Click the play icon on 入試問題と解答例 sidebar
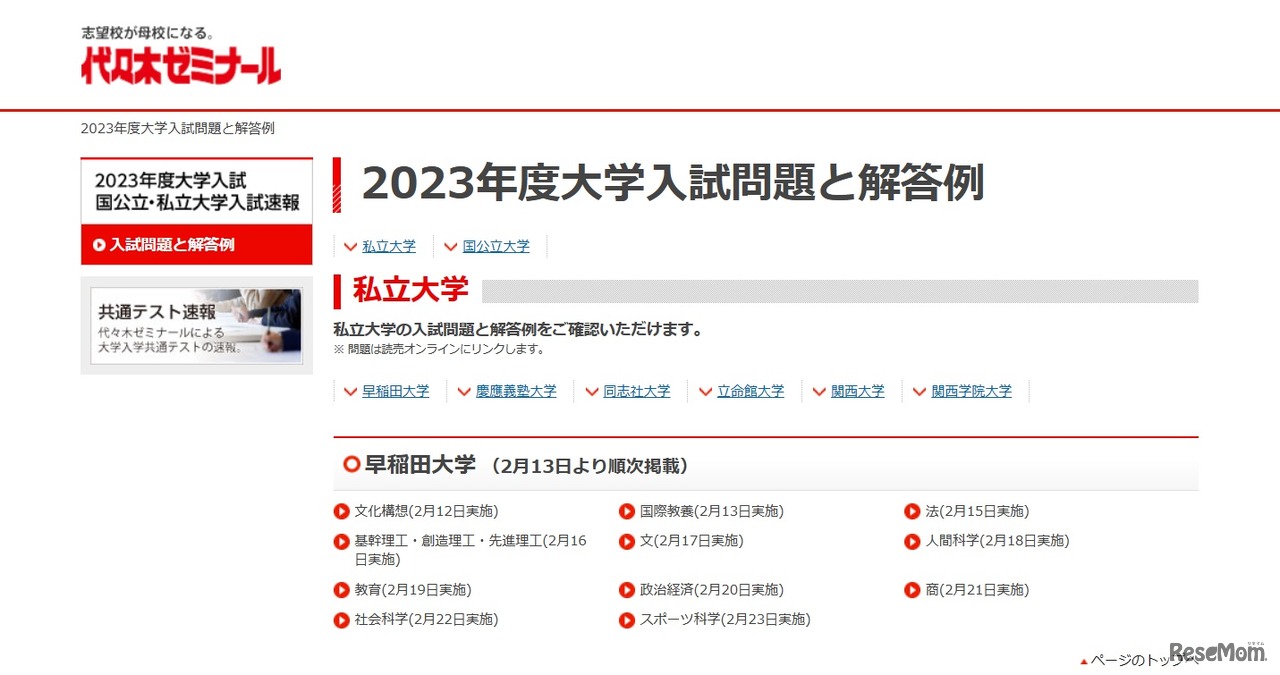Image resolution: width=1280 pixels, height=675 pixels. pos(98,243)
